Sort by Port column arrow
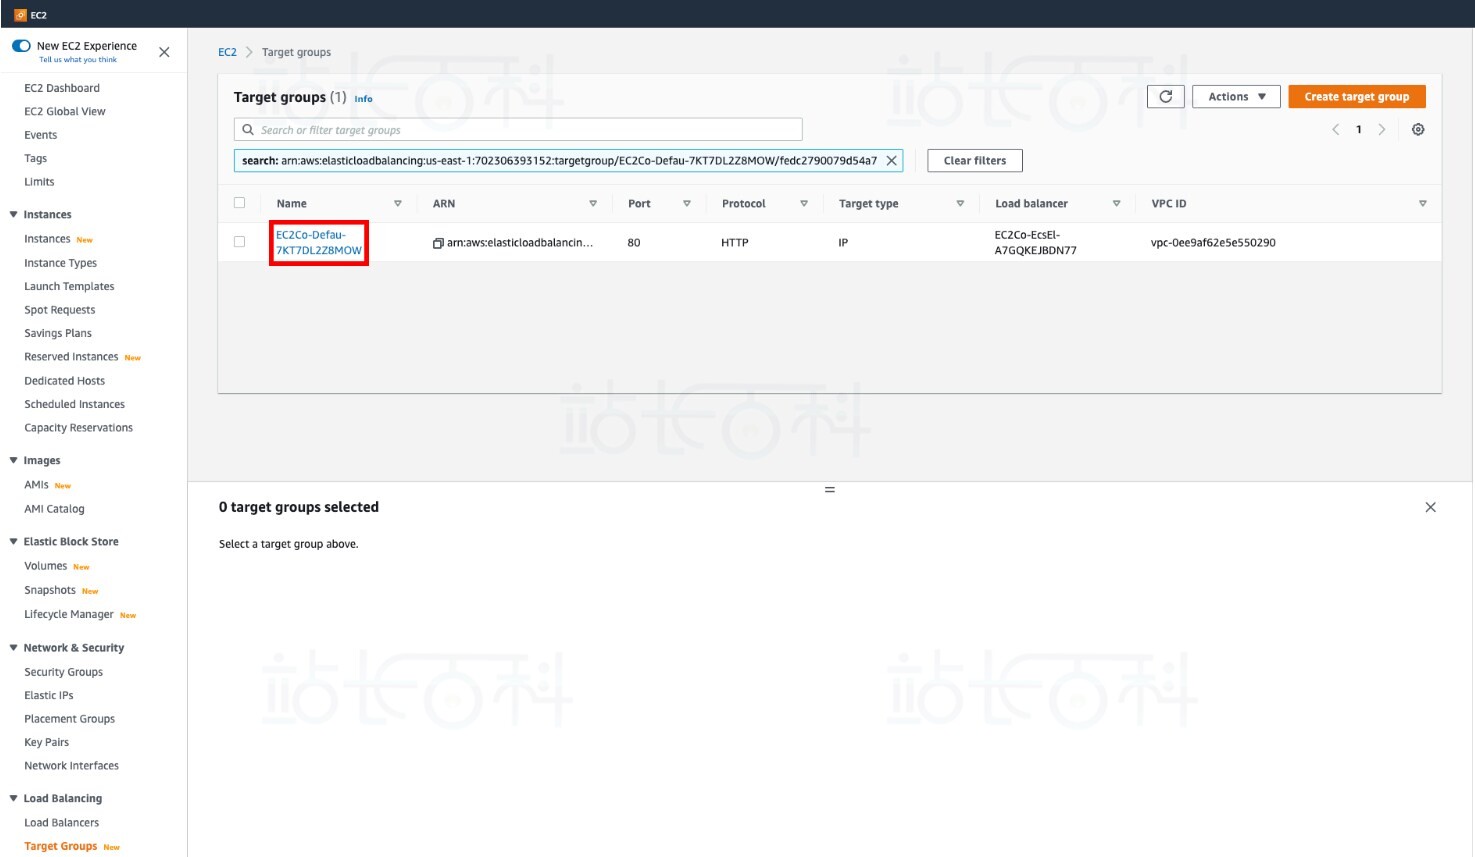 686,204
